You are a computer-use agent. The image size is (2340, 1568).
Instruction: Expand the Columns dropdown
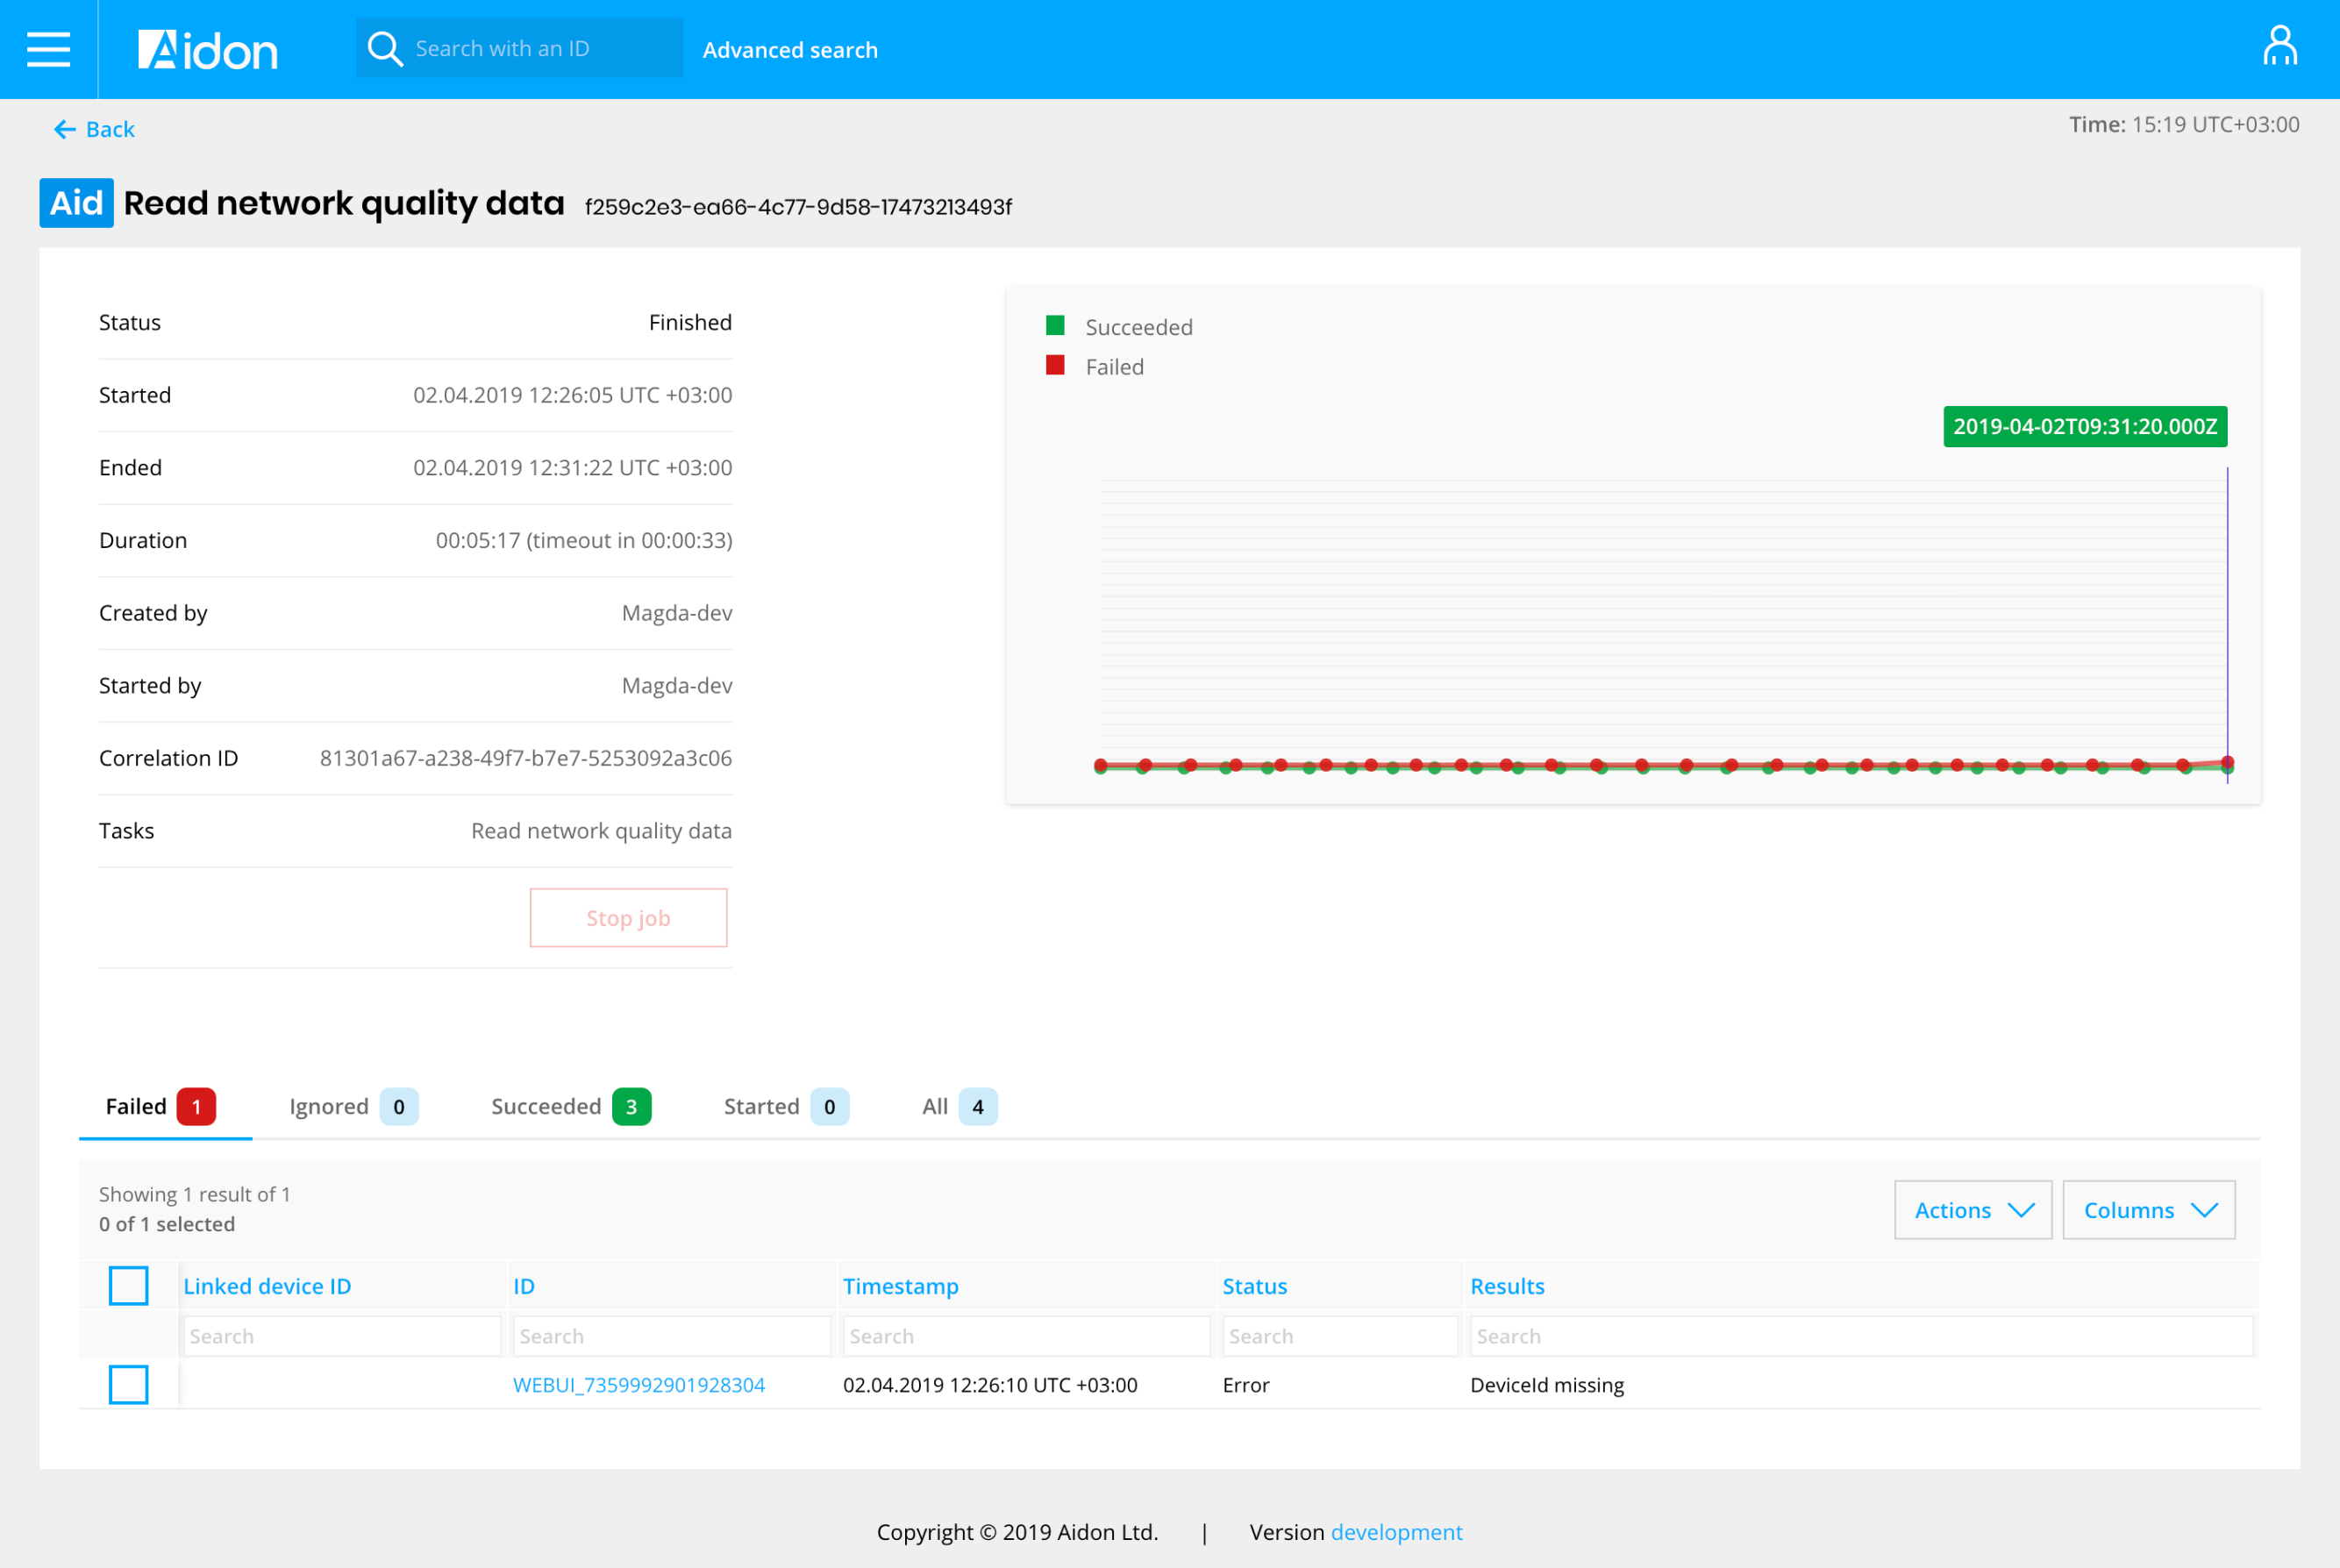click(x=2148, y=1210)
